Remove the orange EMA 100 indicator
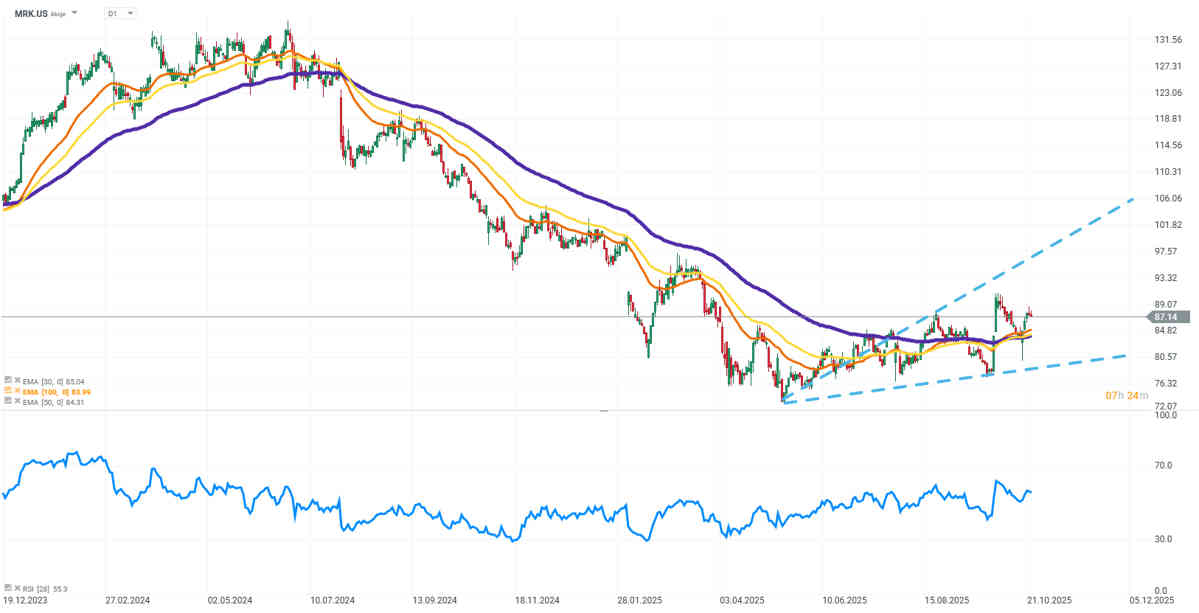This screenshot has width=1199, height=613. point(16,390)
